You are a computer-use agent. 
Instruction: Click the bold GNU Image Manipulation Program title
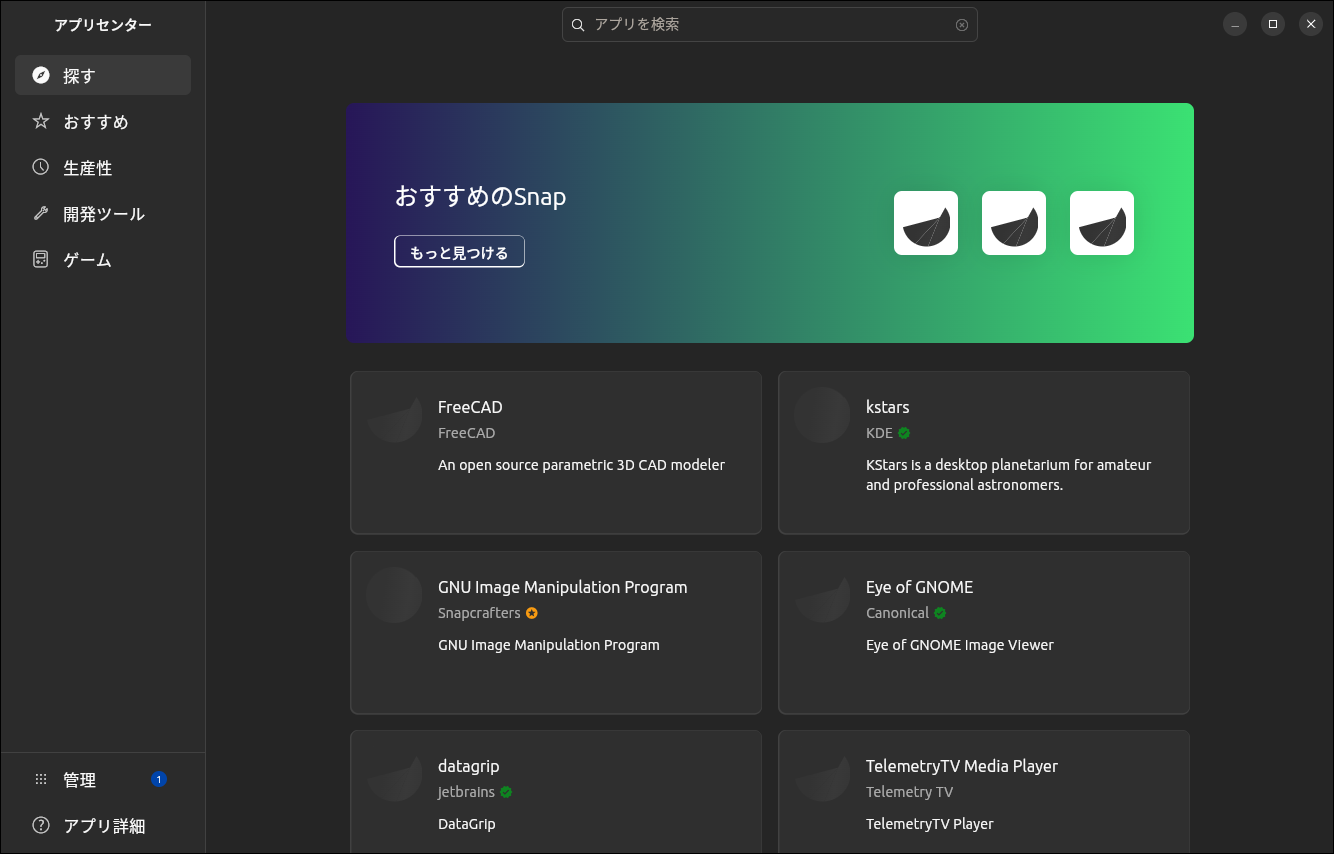pyautogui.click(x=563, y=587)
